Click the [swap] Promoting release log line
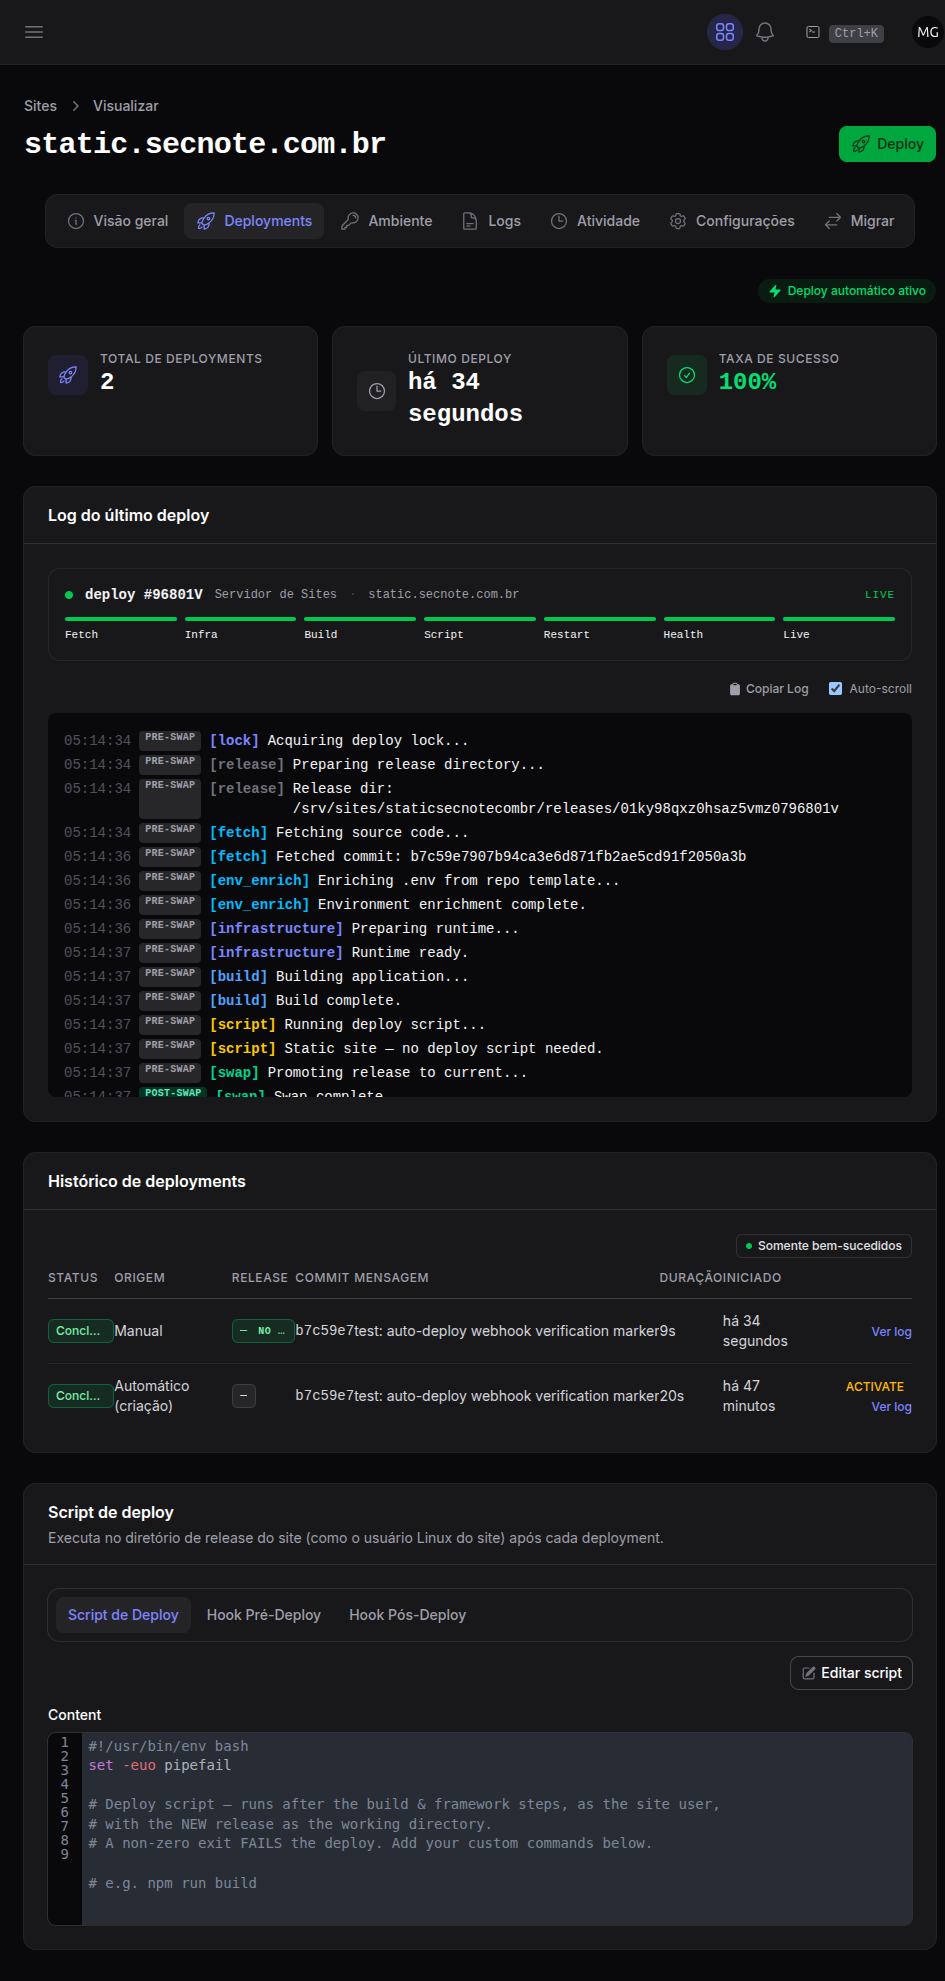The image size is (945, 1981). [x=480, y=1073]
